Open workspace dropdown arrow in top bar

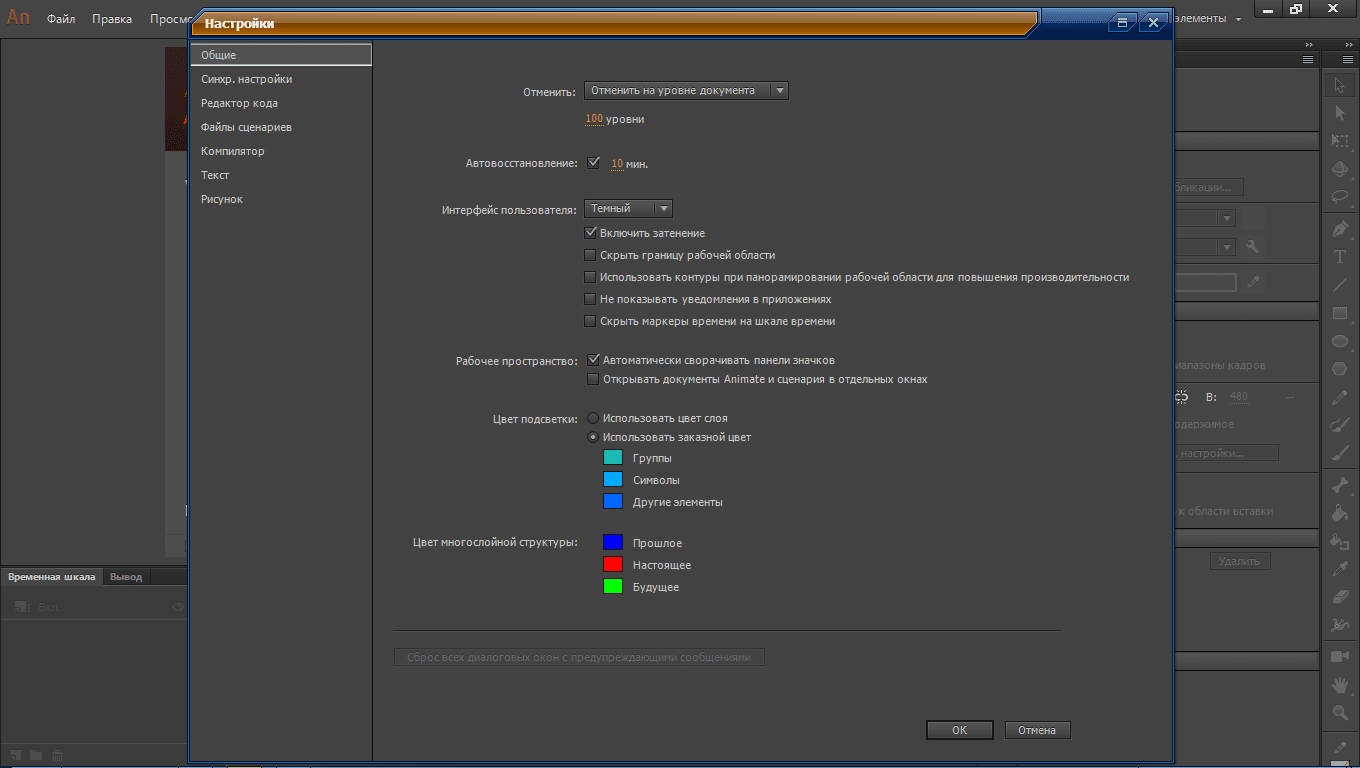point(1238,19)
